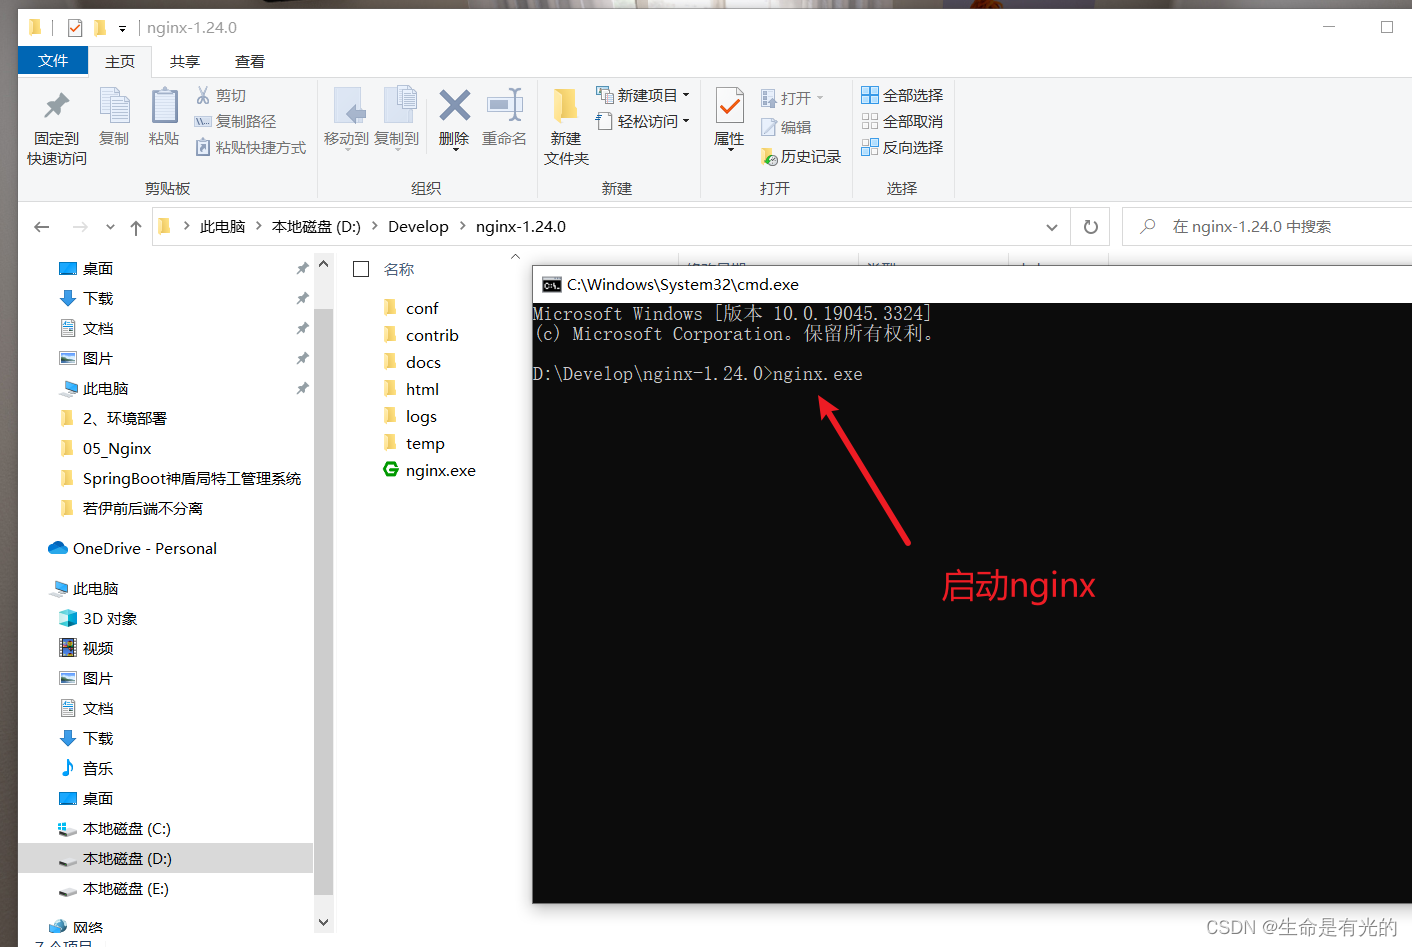Viewport: 1412px width, 947px height.
Task: Click the quick access toolbar checkmark icon
Action: coord(75,28)
